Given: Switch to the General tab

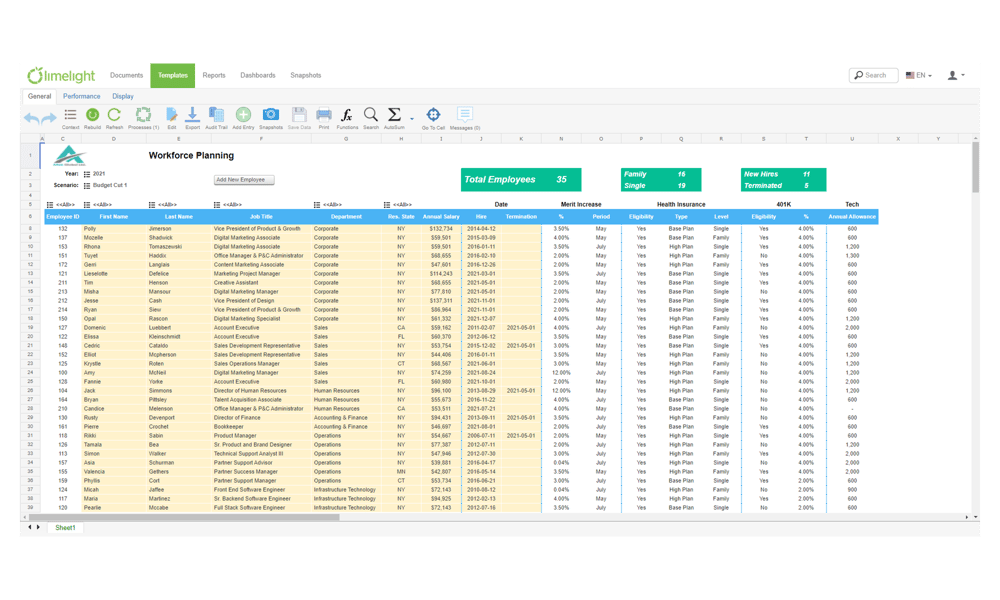Looking at the screenshot, I should point(40,96).
